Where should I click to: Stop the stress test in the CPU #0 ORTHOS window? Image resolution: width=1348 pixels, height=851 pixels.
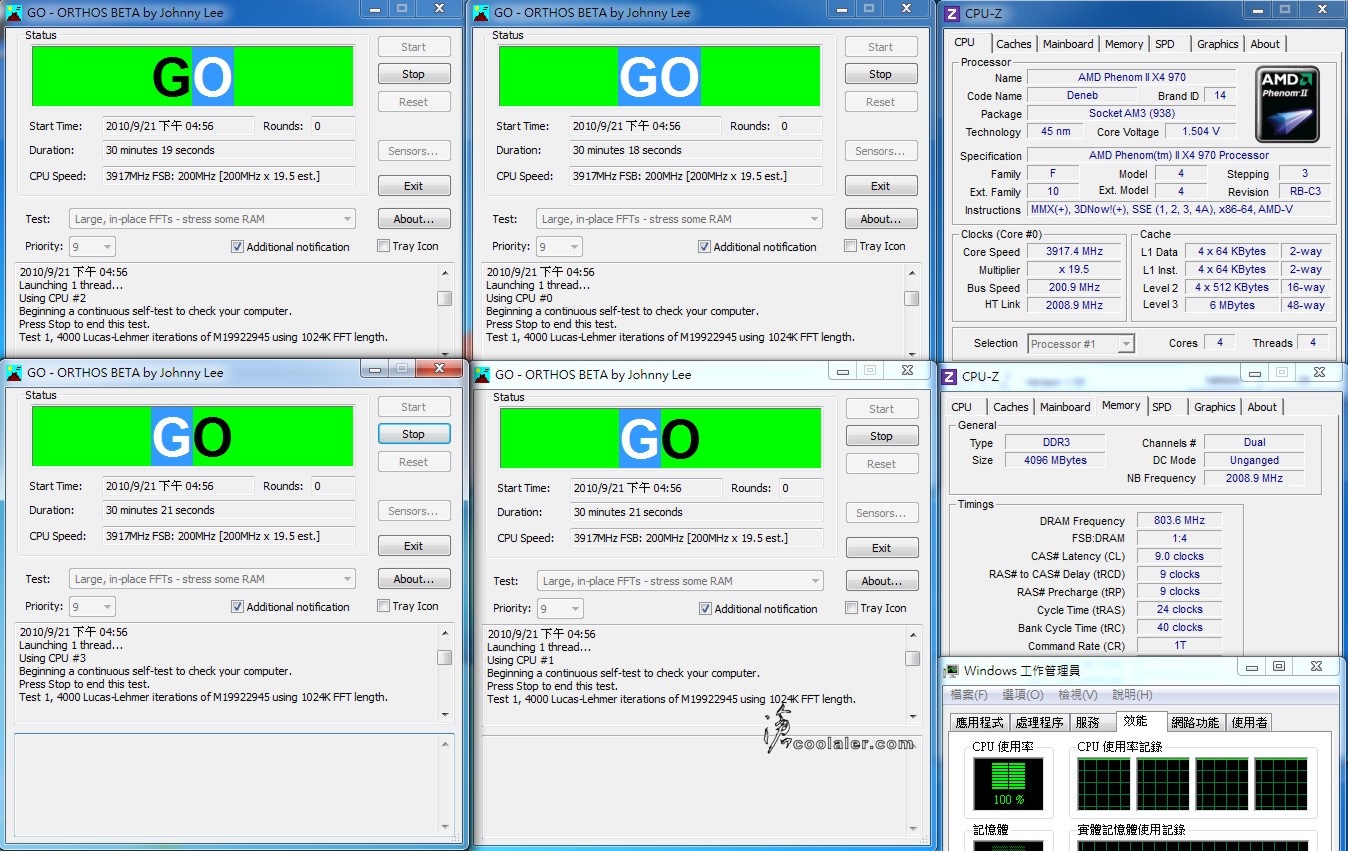[x=881, y=74]
